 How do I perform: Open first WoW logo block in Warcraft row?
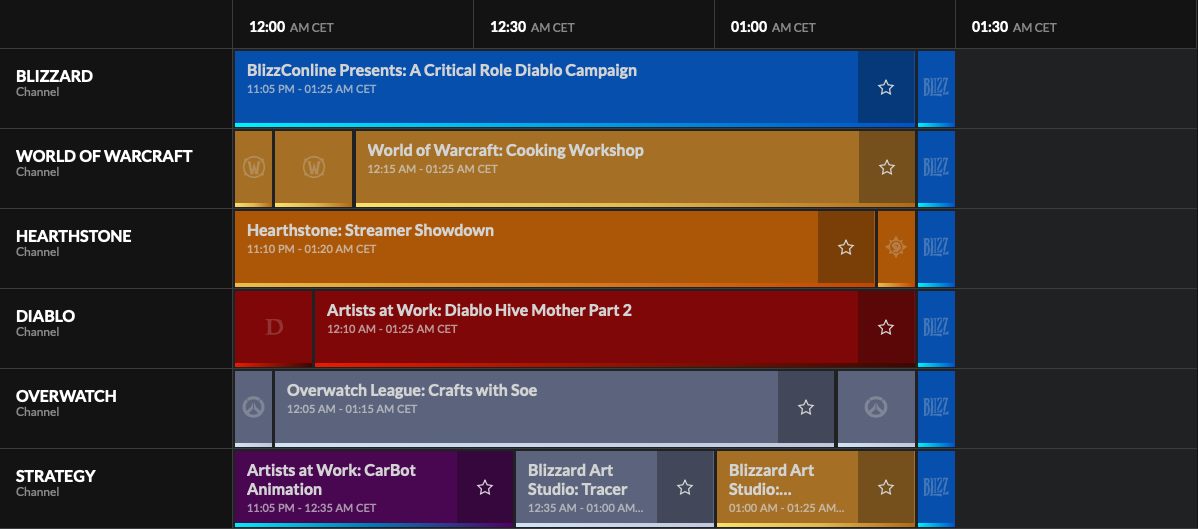coord(254,167)
